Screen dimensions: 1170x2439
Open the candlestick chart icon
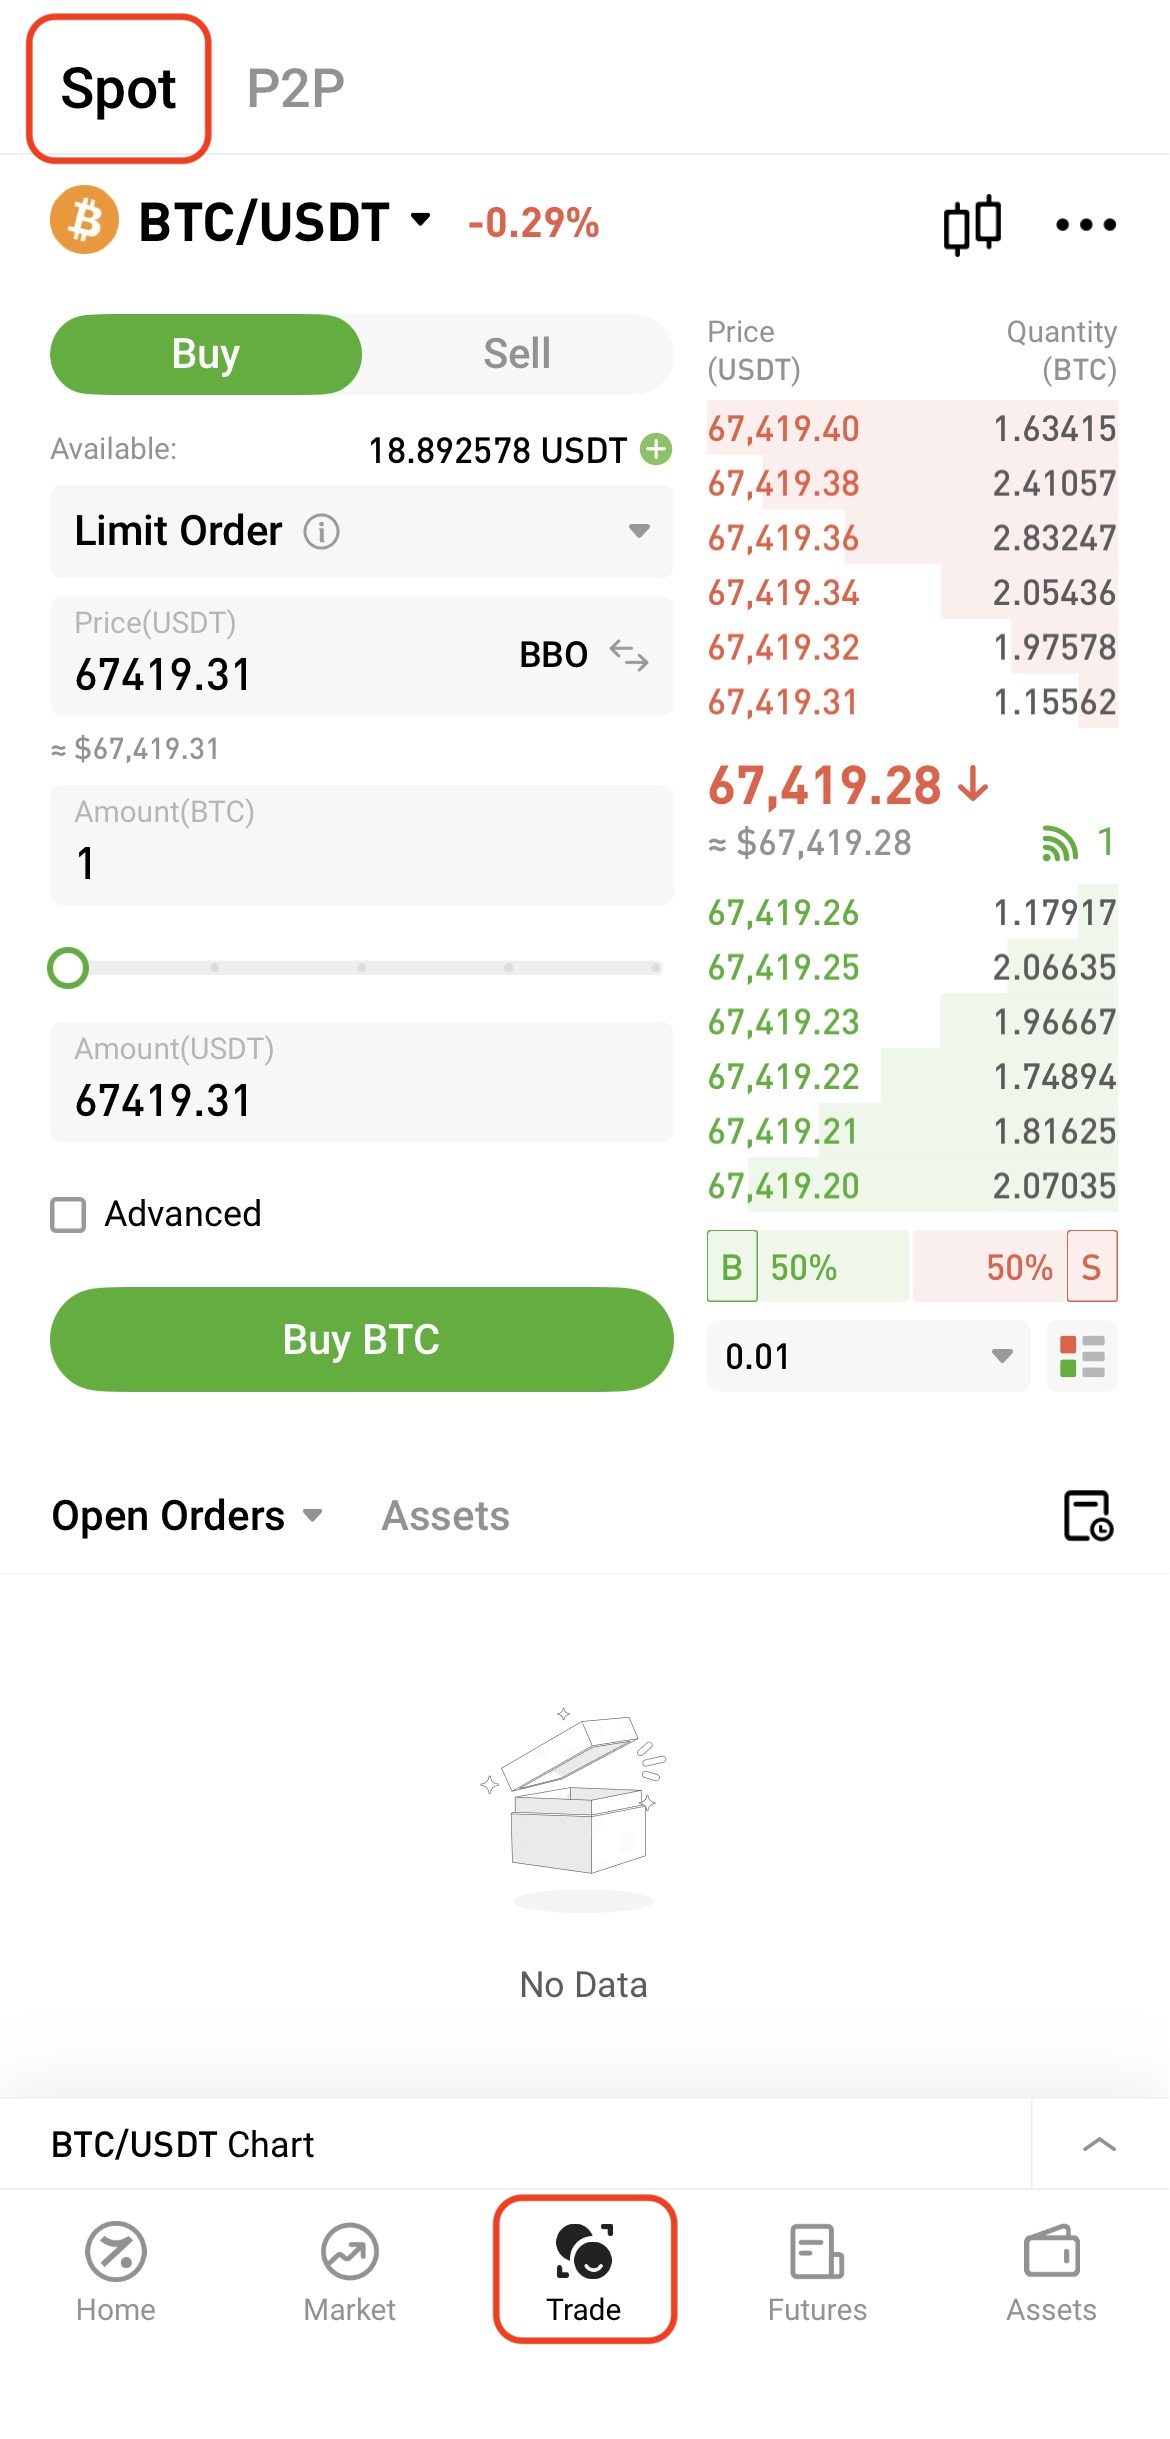(972, 224)
